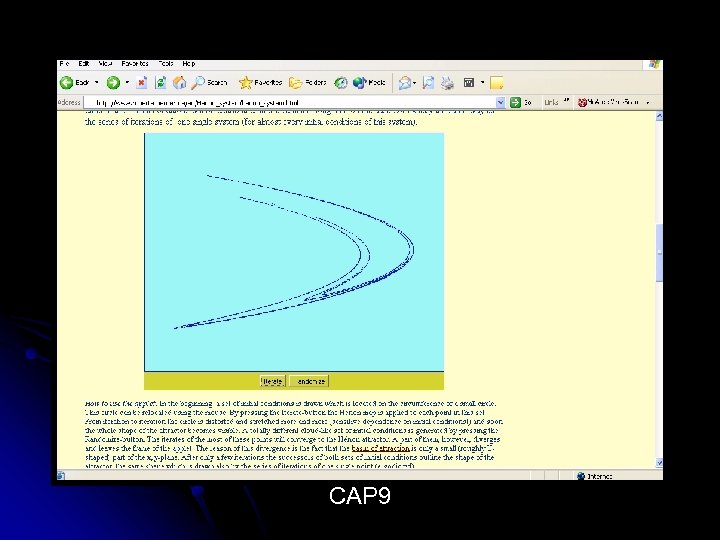
Task: Open the History clock icon
Action: 341,83
